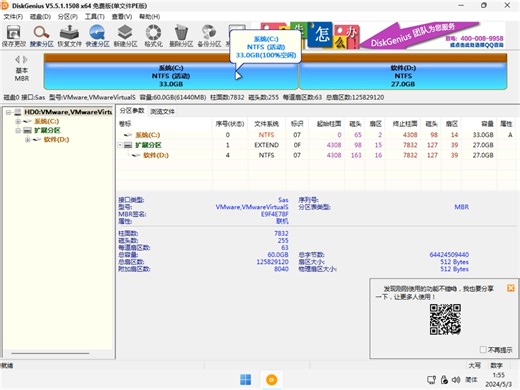Click the Save Changes (保存更改) toolbar icon

[13, 36]
